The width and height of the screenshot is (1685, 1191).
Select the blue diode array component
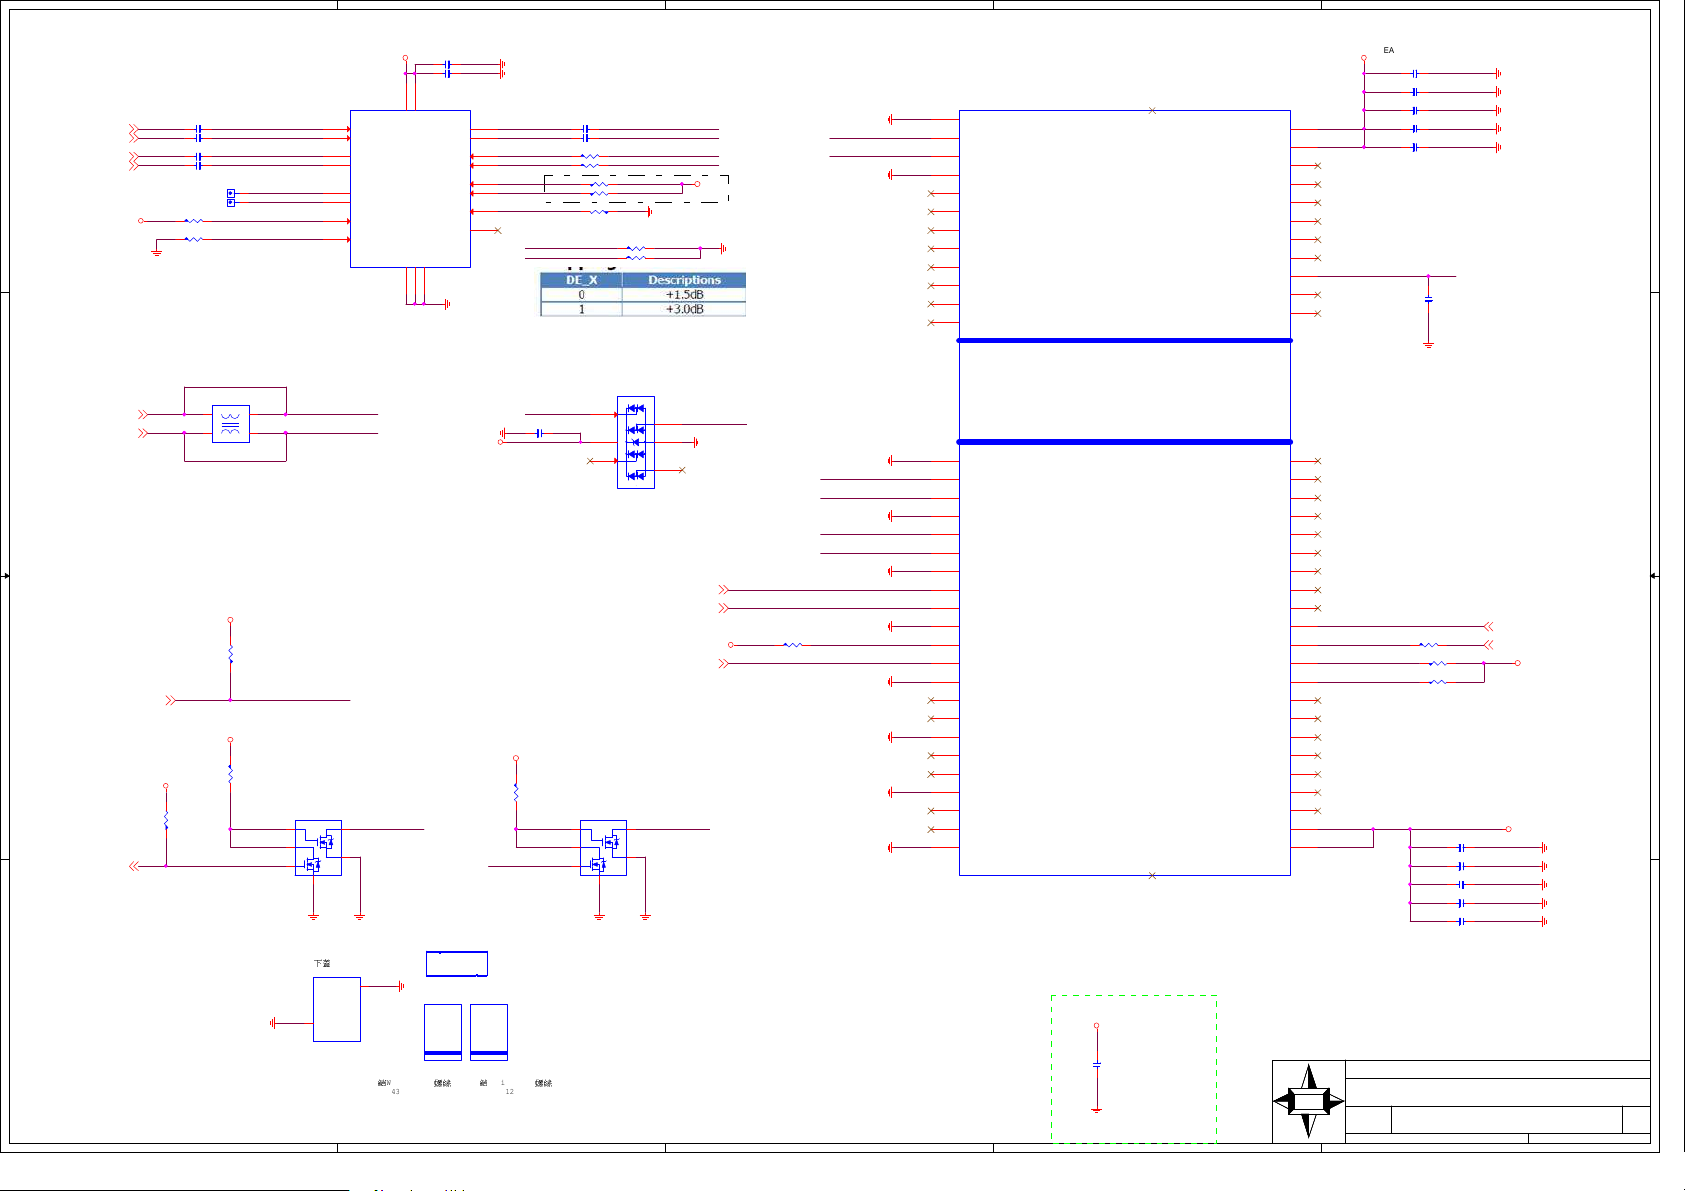(x=636, y=442)
